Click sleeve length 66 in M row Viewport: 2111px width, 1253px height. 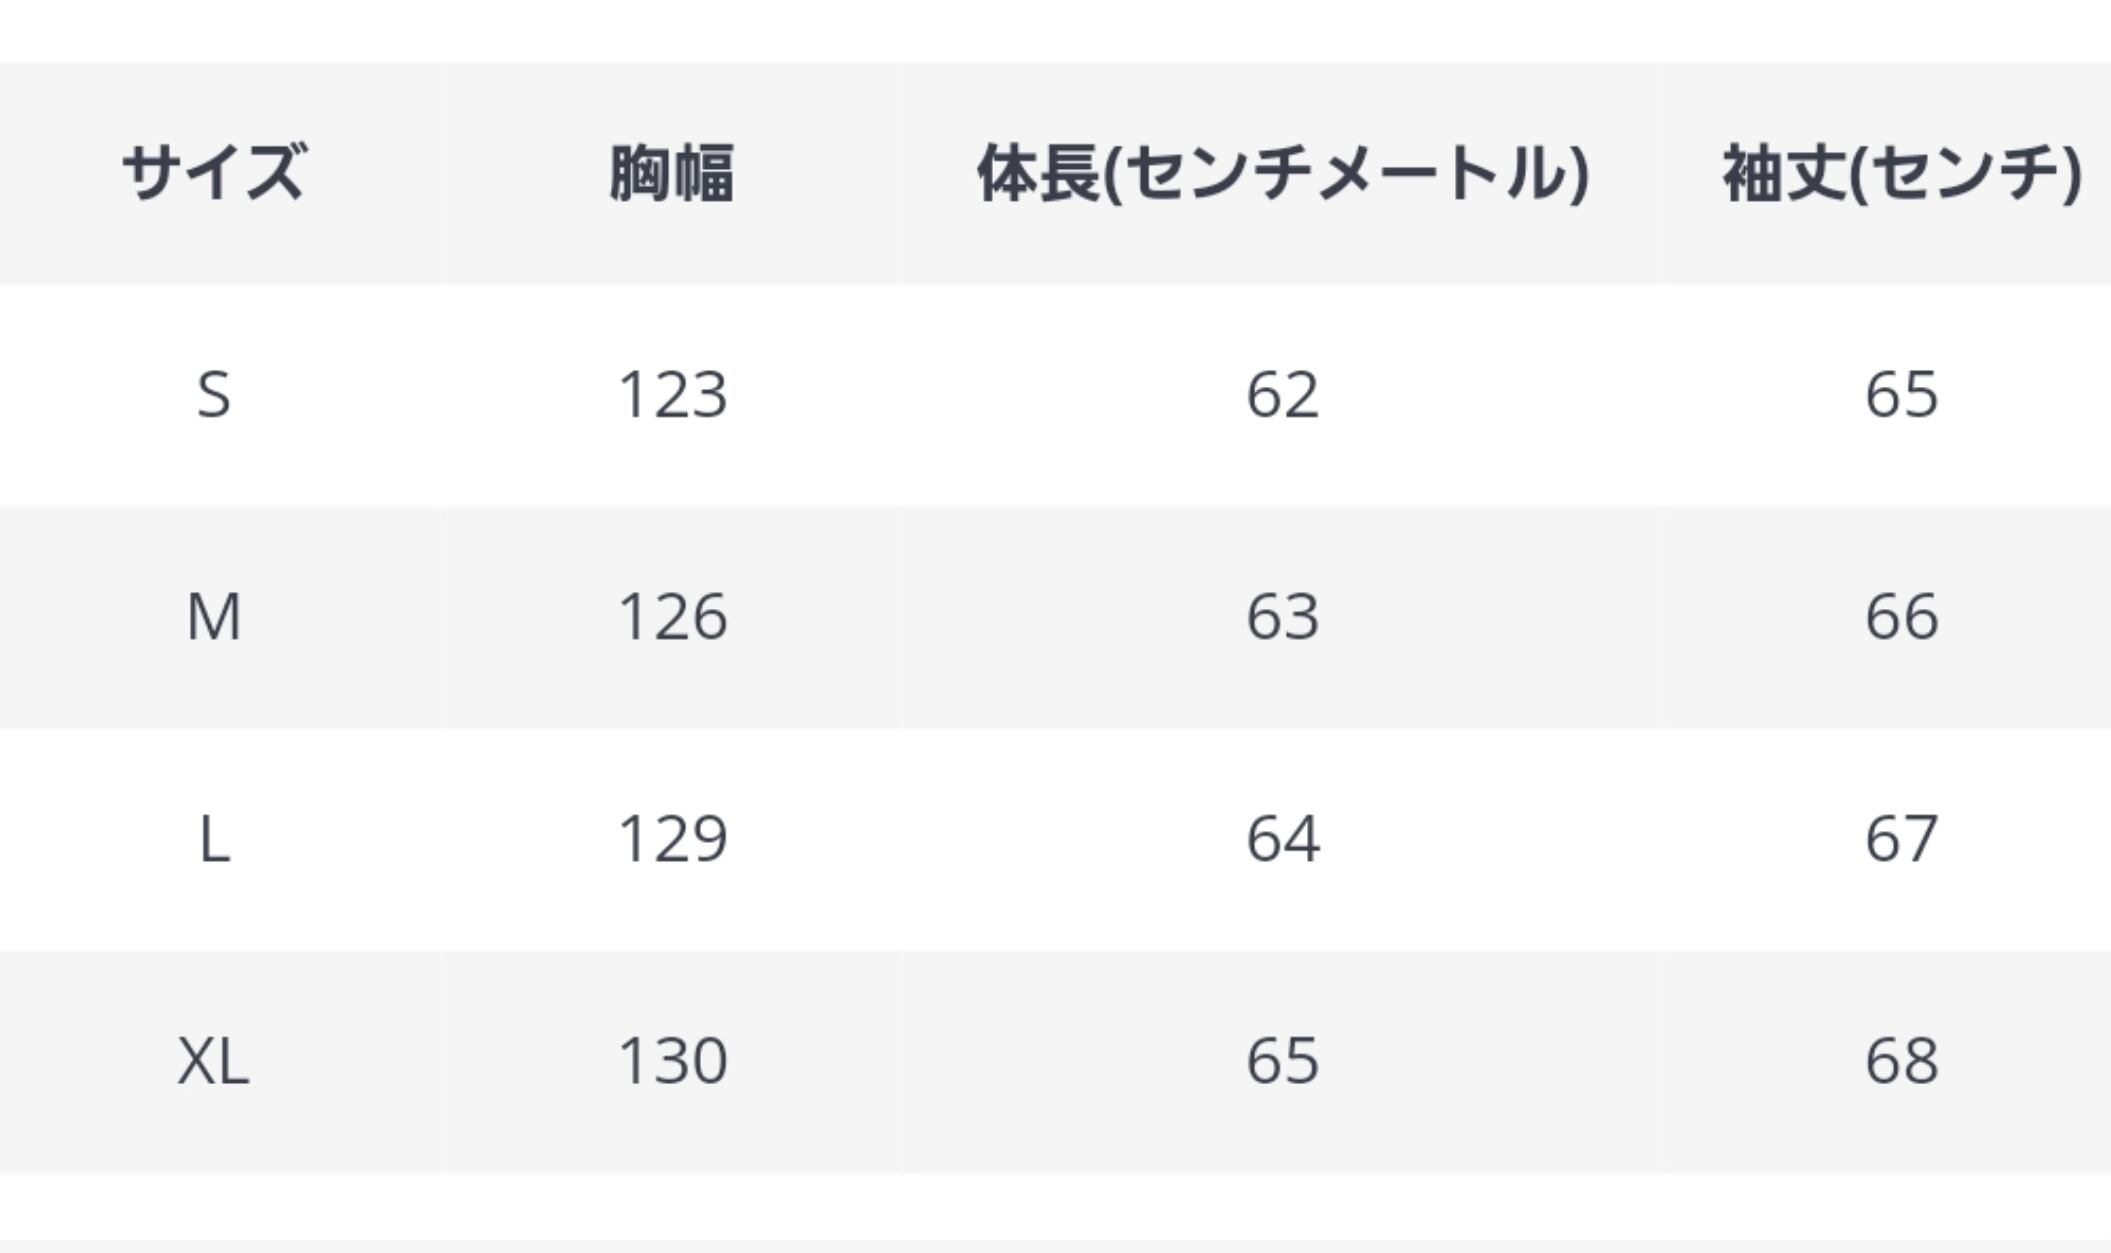pos(1901,617)
